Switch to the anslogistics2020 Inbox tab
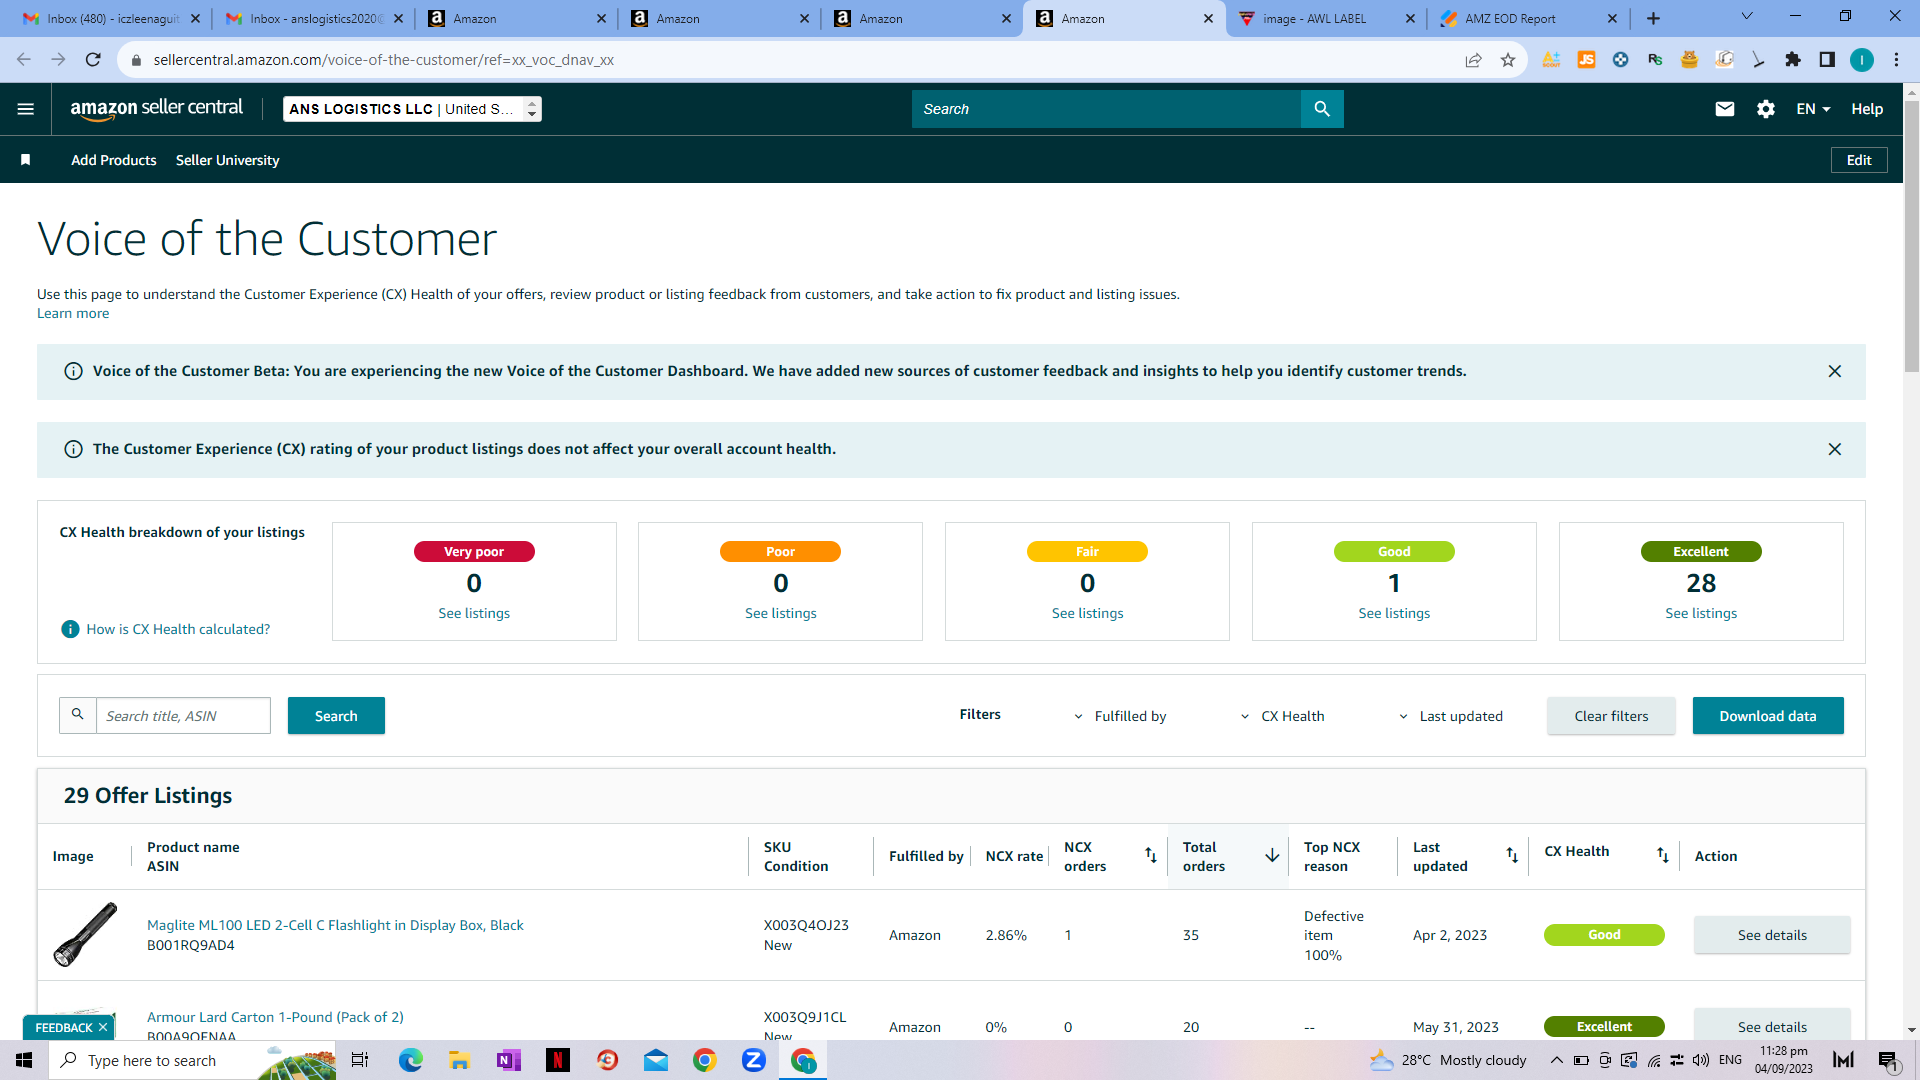 coord(313,18)
